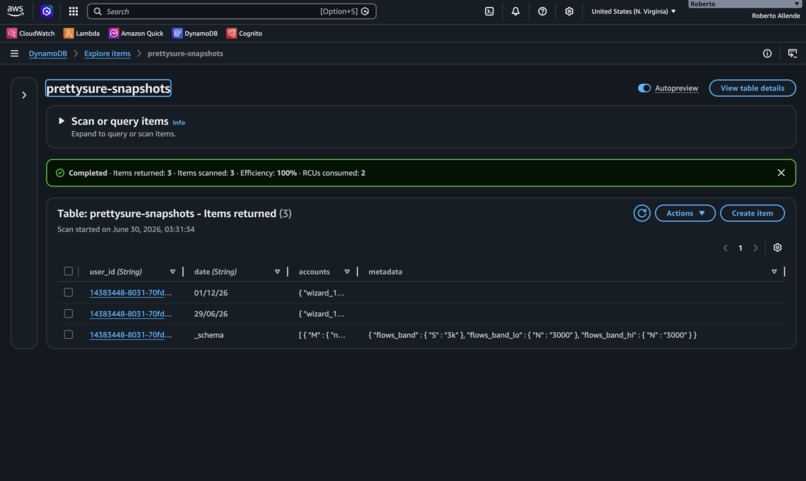Open the screen feedback icon beside info icon
Image resolution: width=806 pixels, height=481 pixels.
[x=792, y=53]
